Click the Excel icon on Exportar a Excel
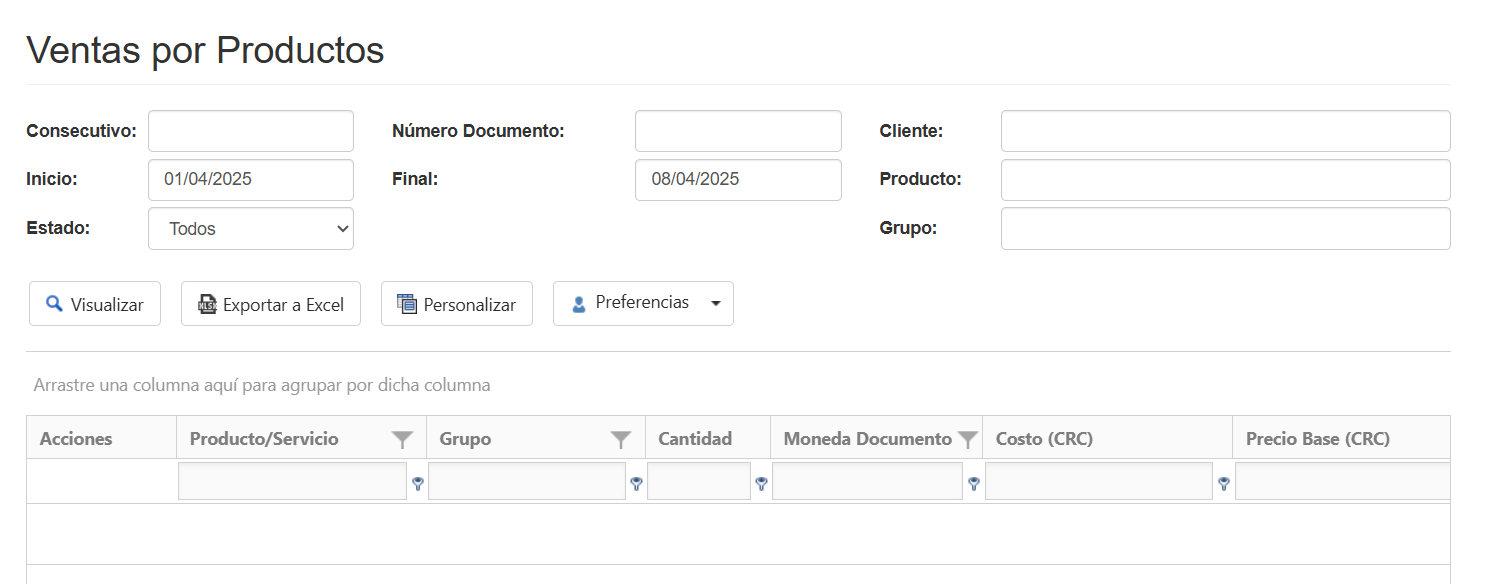 point(208,304)
